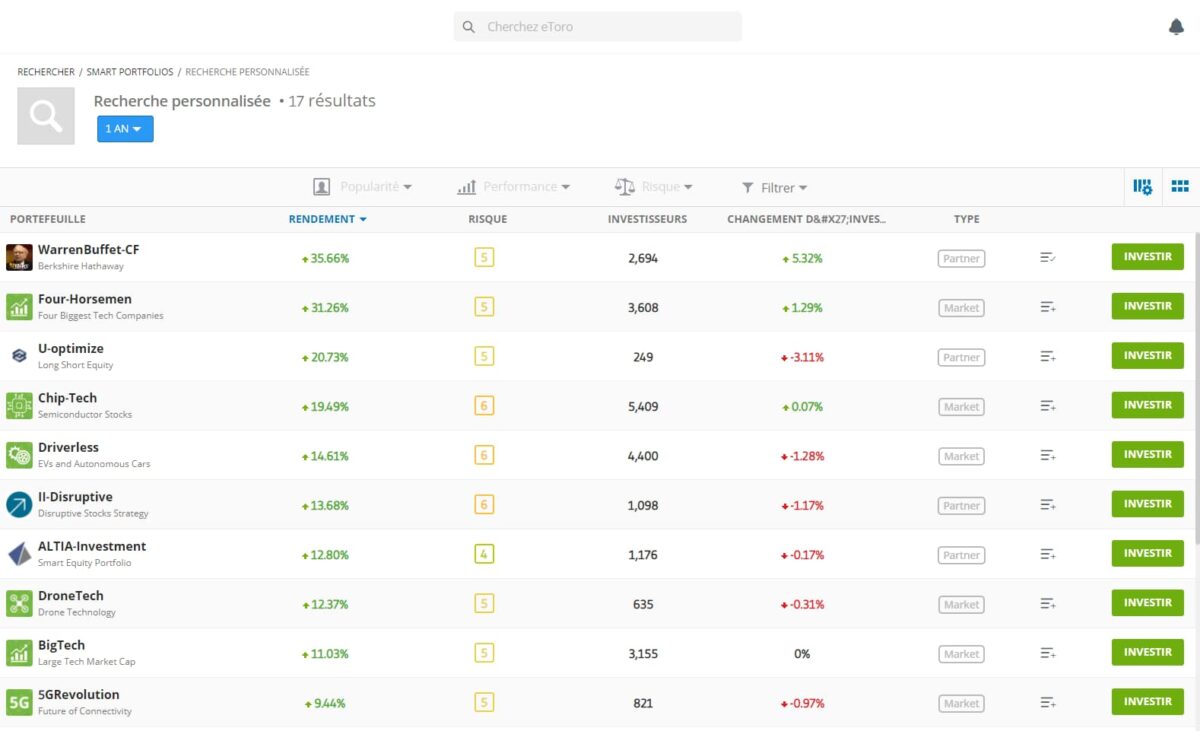This screenshot has height=731, width=1200.
Task: Open Four-Horsemen portfolio name
Action: click(x=85, y=299)
